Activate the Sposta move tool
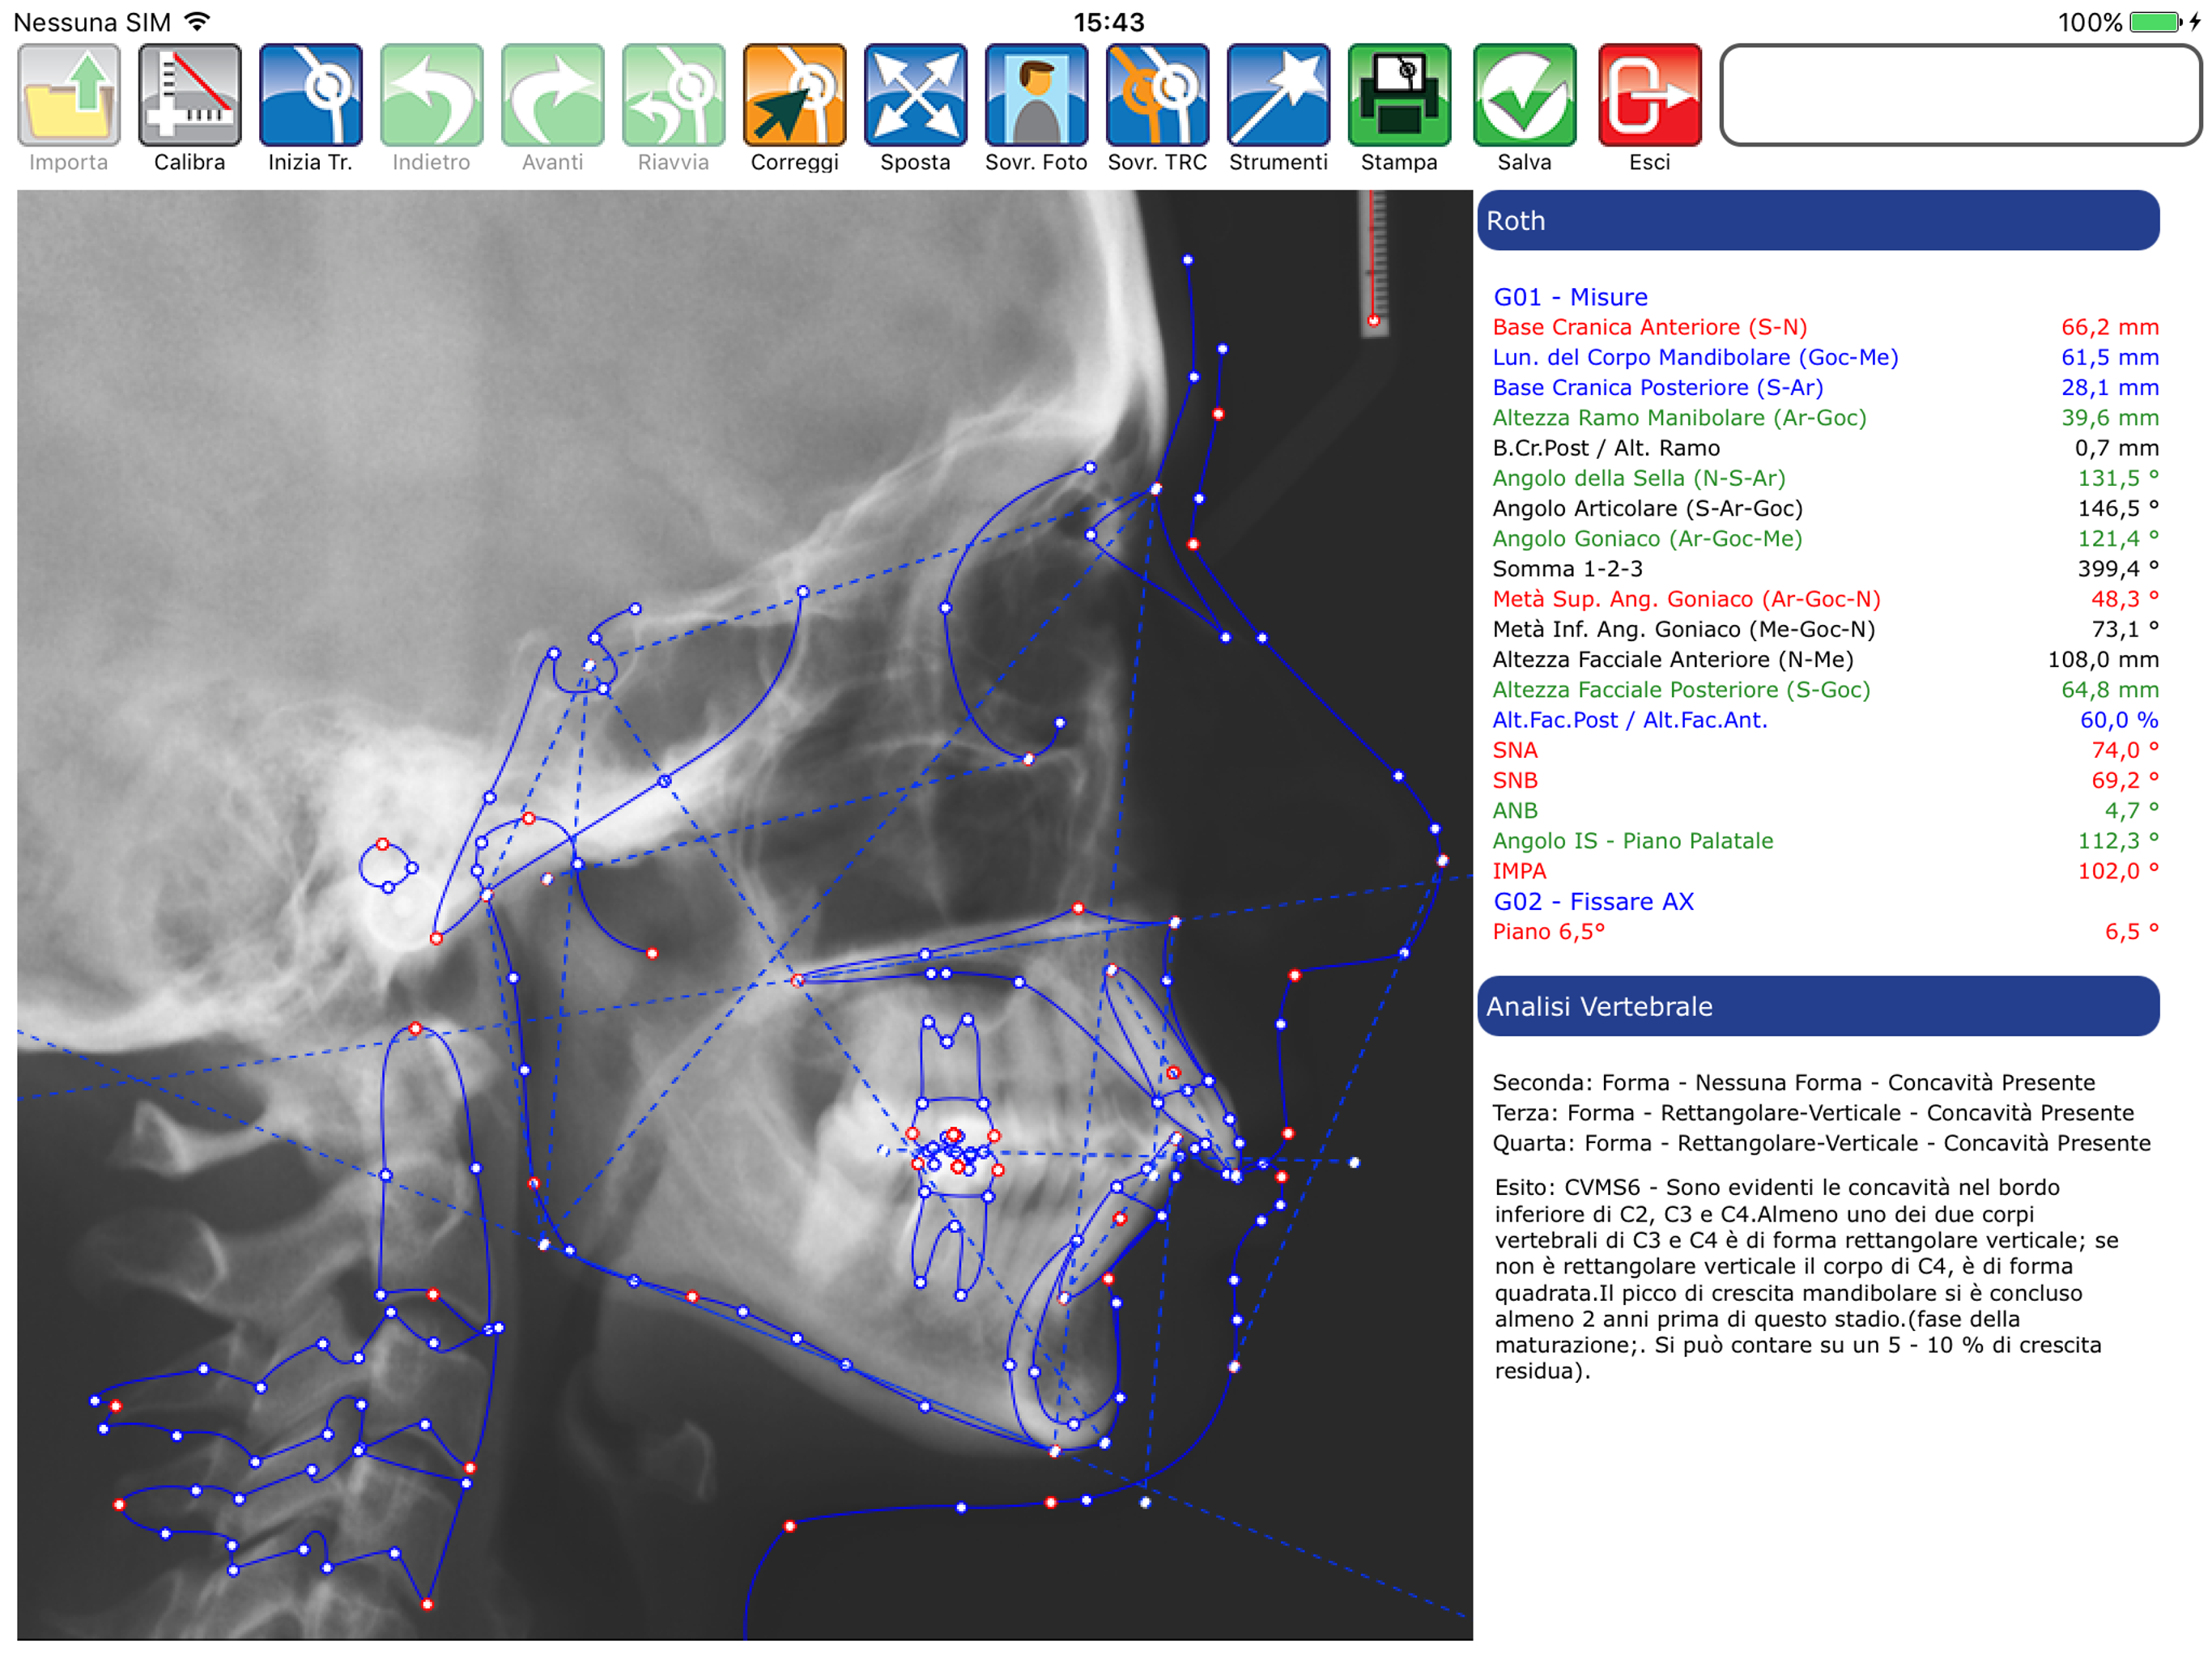 coord(915,95)
